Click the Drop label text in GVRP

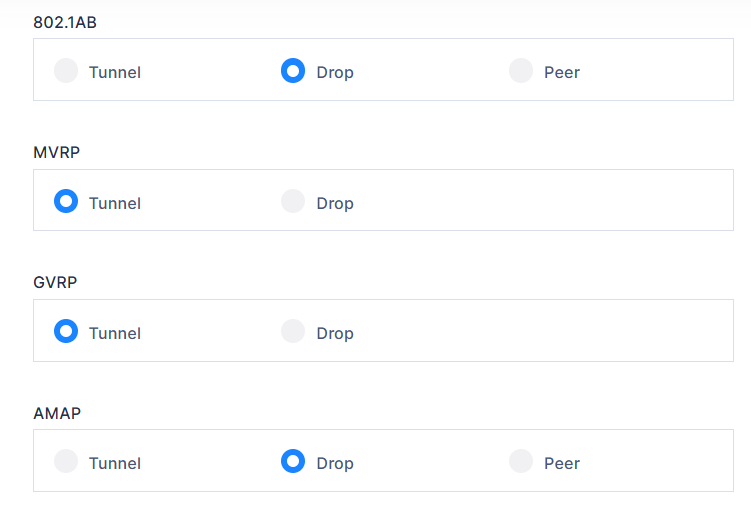click(x=335, y=333)
